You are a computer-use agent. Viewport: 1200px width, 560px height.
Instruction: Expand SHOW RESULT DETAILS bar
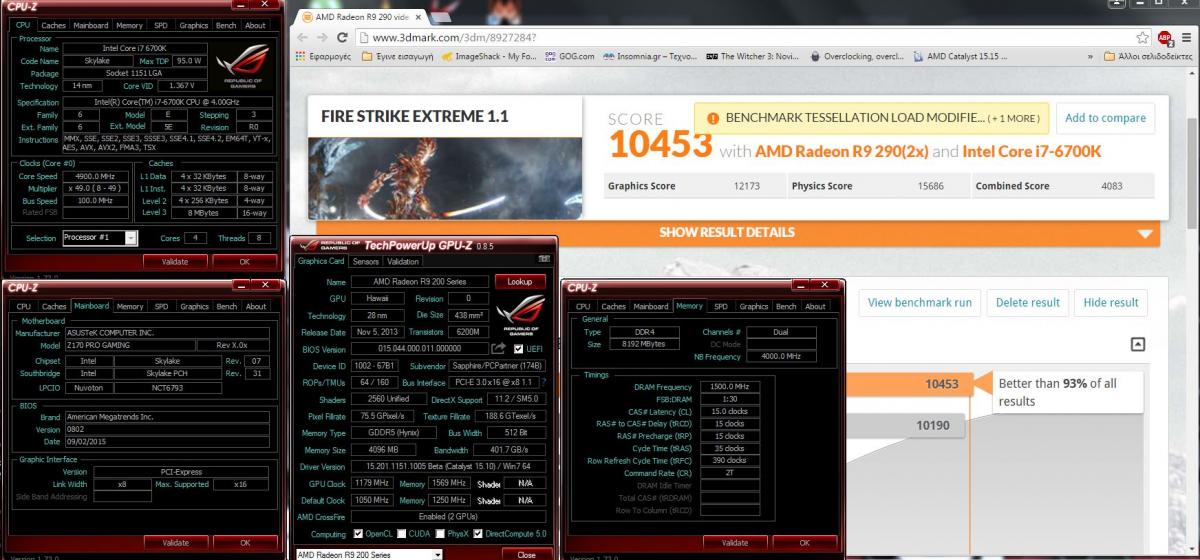tap(737, 232)
